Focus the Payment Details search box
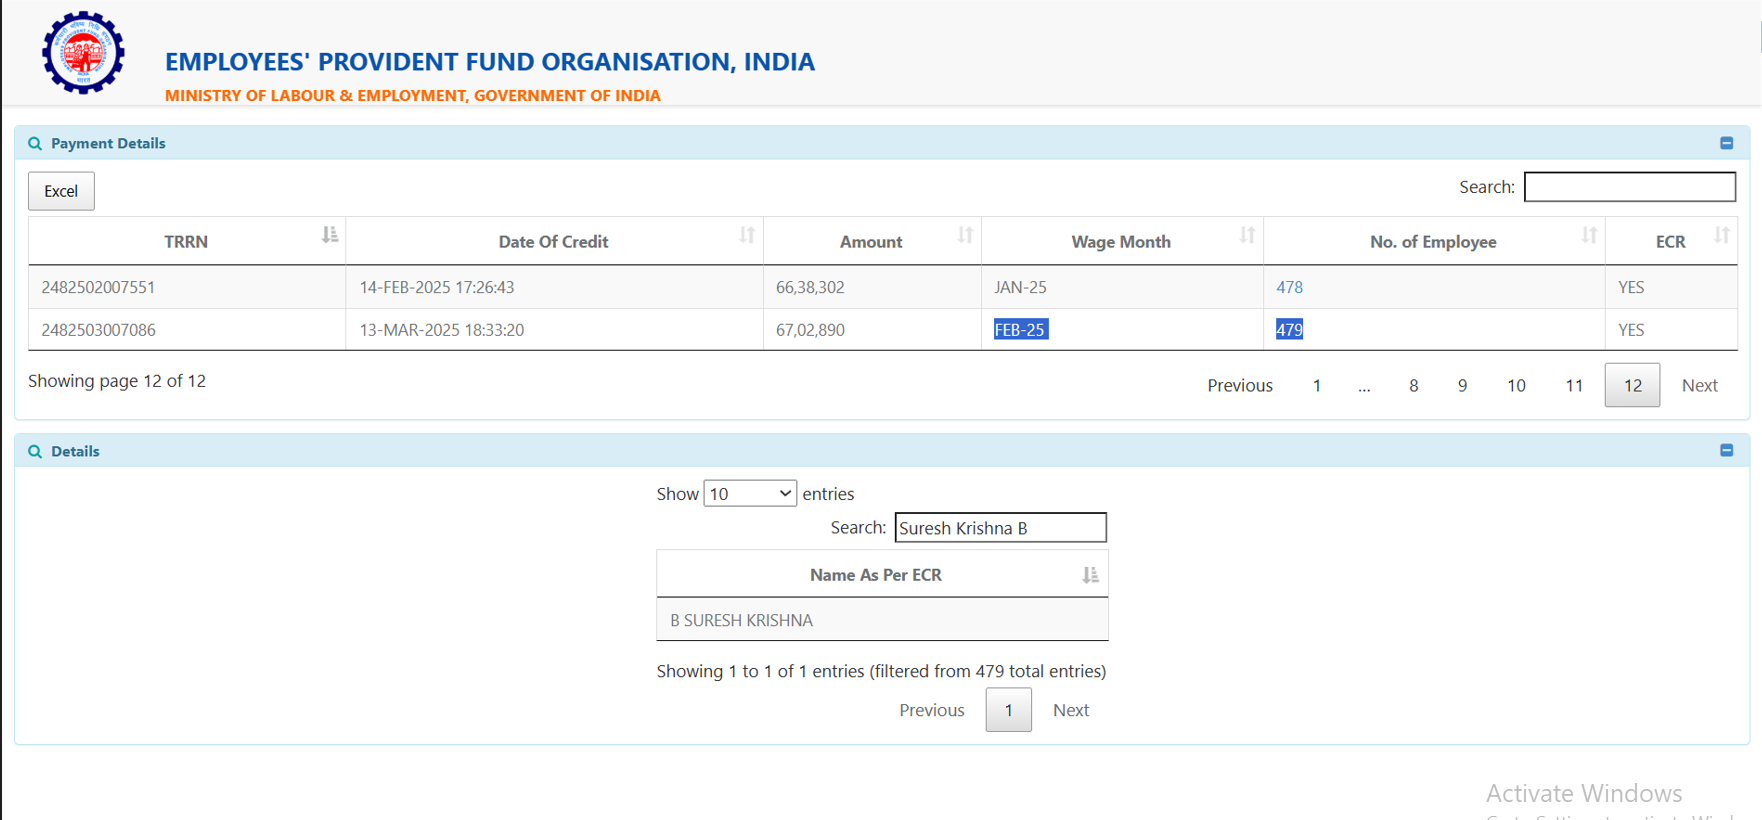This screenshot has height=820, width=1762. pos(1629,187)
